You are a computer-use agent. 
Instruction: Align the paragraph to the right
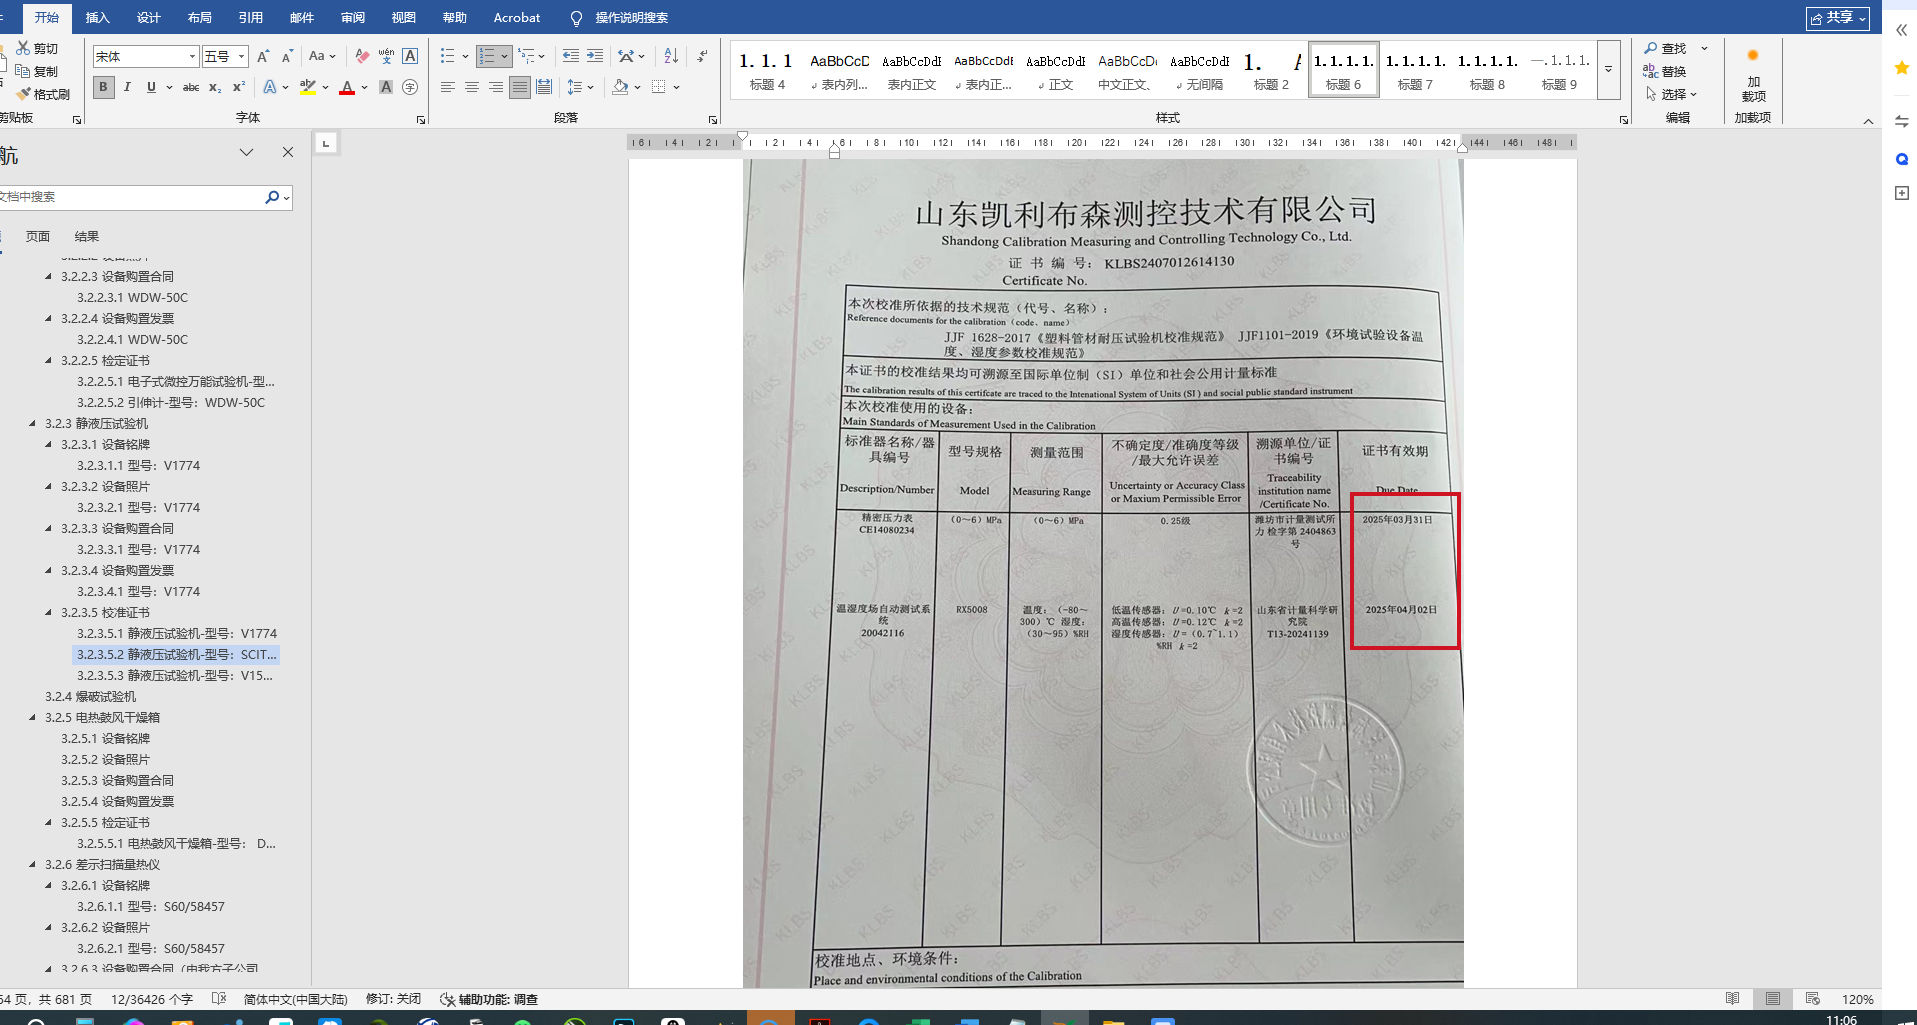pyautogui.click(x=496, y=88)
